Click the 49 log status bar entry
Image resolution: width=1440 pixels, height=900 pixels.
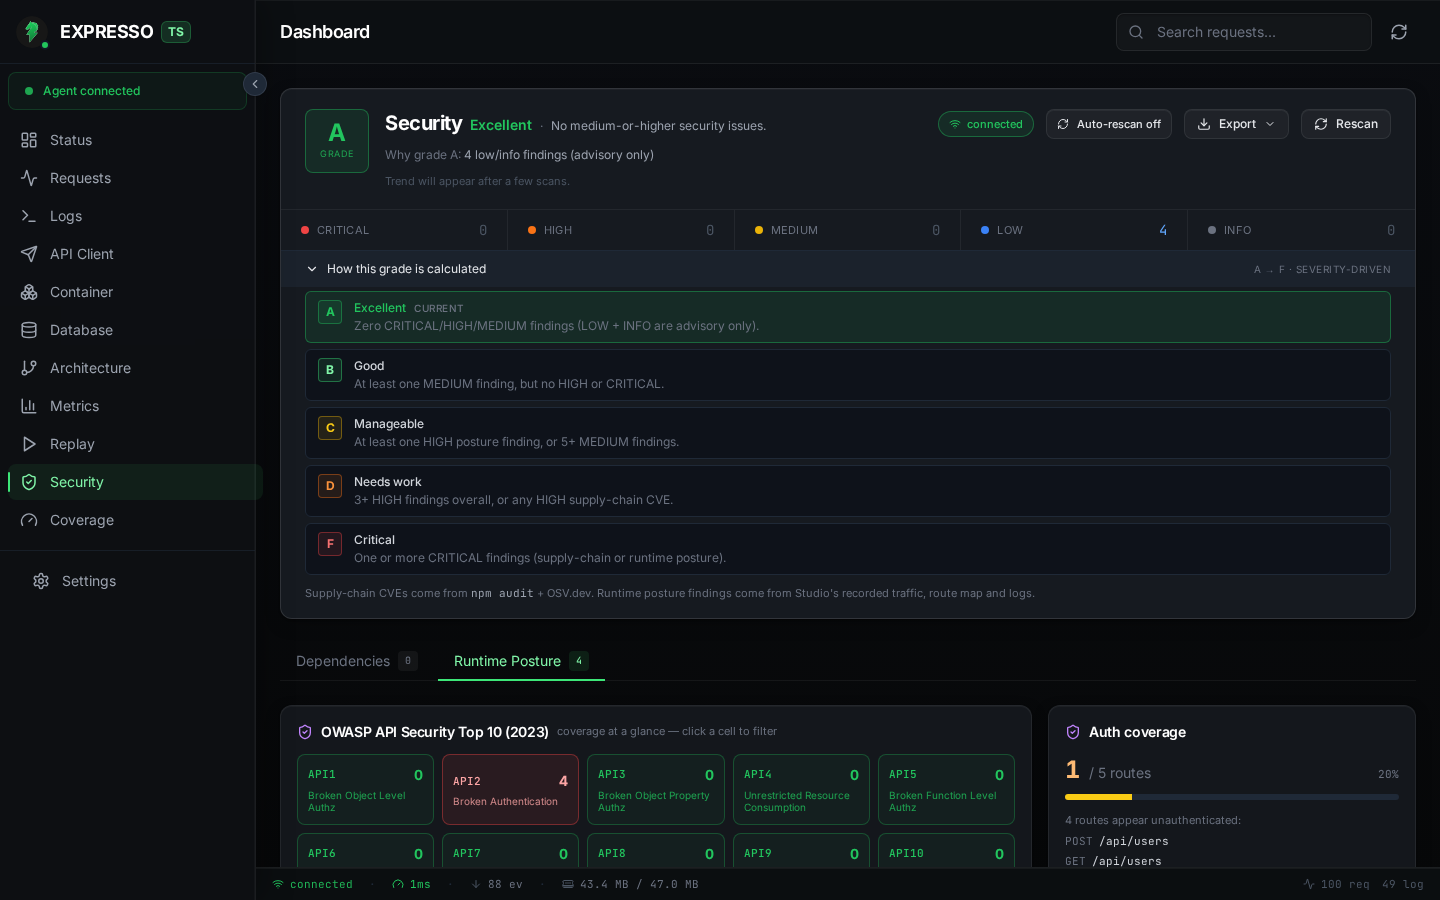coord(1403,884)
